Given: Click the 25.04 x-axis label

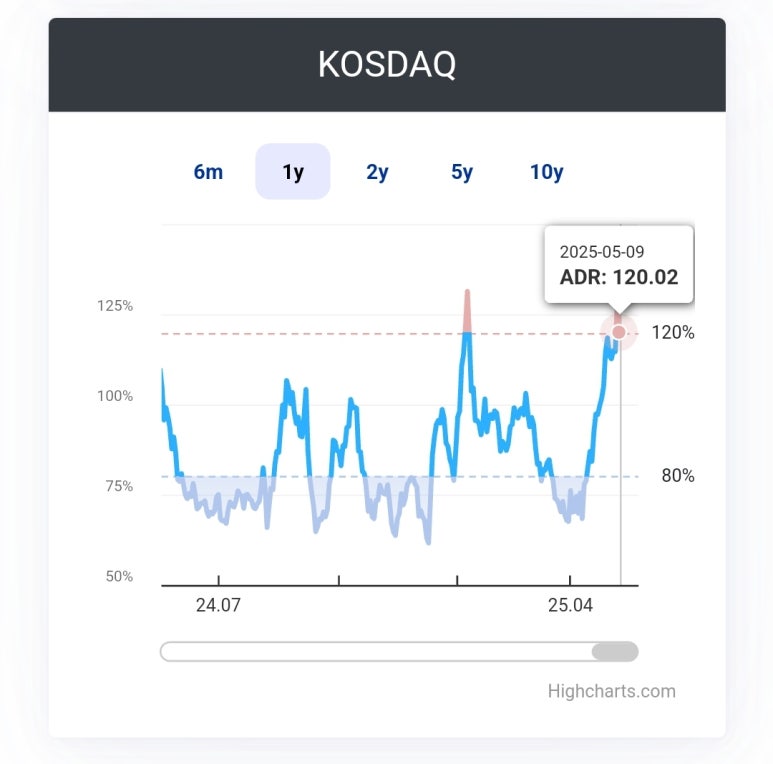Looking at the screenshot, I should pos(569,605).
